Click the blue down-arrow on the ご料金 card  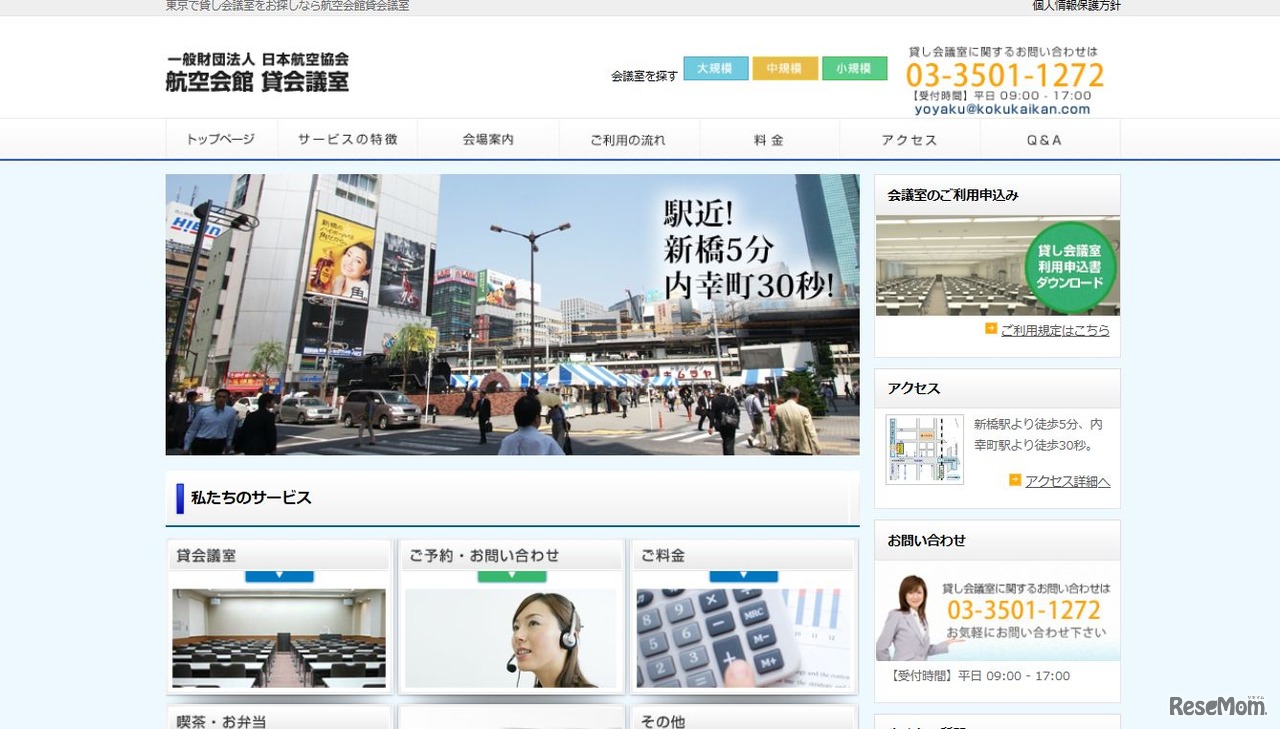click(743, 575)
